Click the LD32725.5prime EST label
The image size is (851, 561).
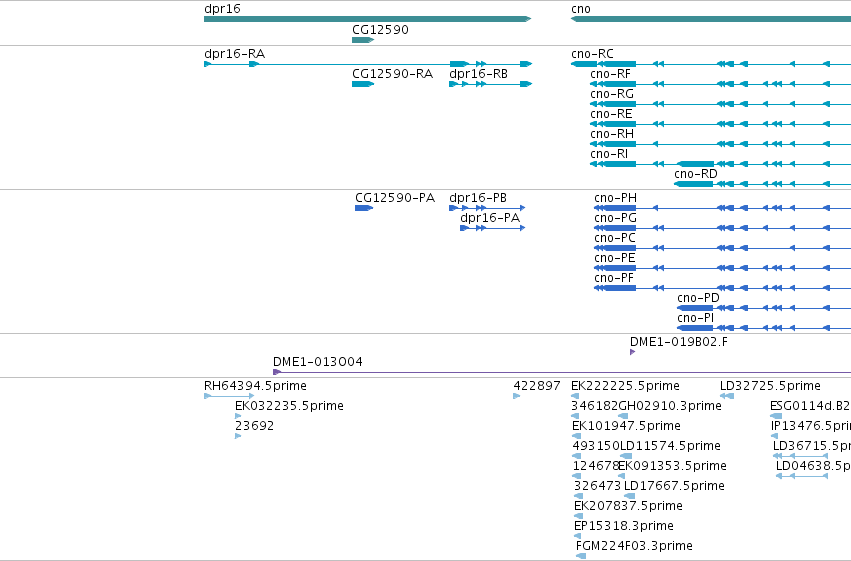coord(770,386)
